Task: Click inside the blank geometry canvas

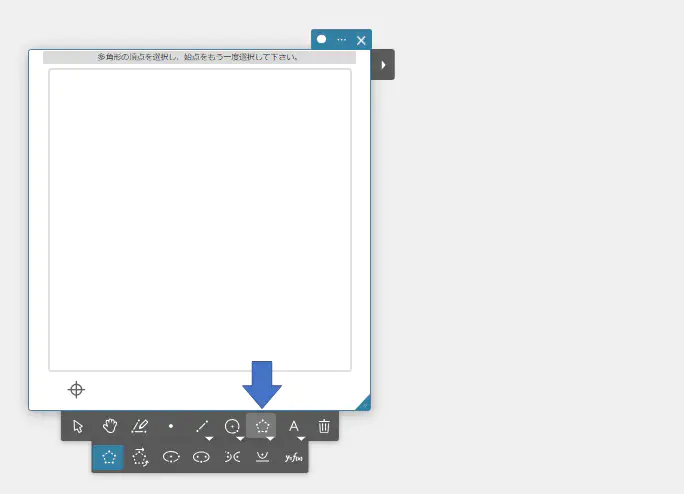Action: (200, 220)
